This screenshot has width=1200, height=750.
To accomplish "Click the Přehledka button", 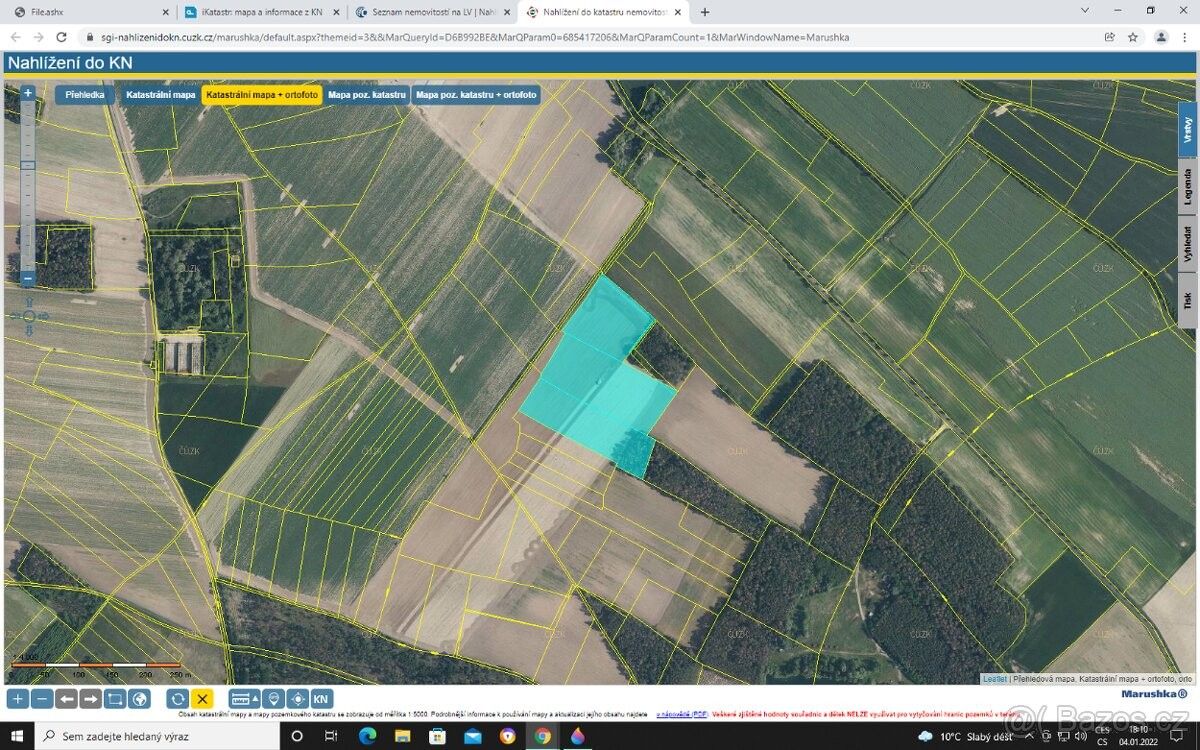I will click(85, 95).
